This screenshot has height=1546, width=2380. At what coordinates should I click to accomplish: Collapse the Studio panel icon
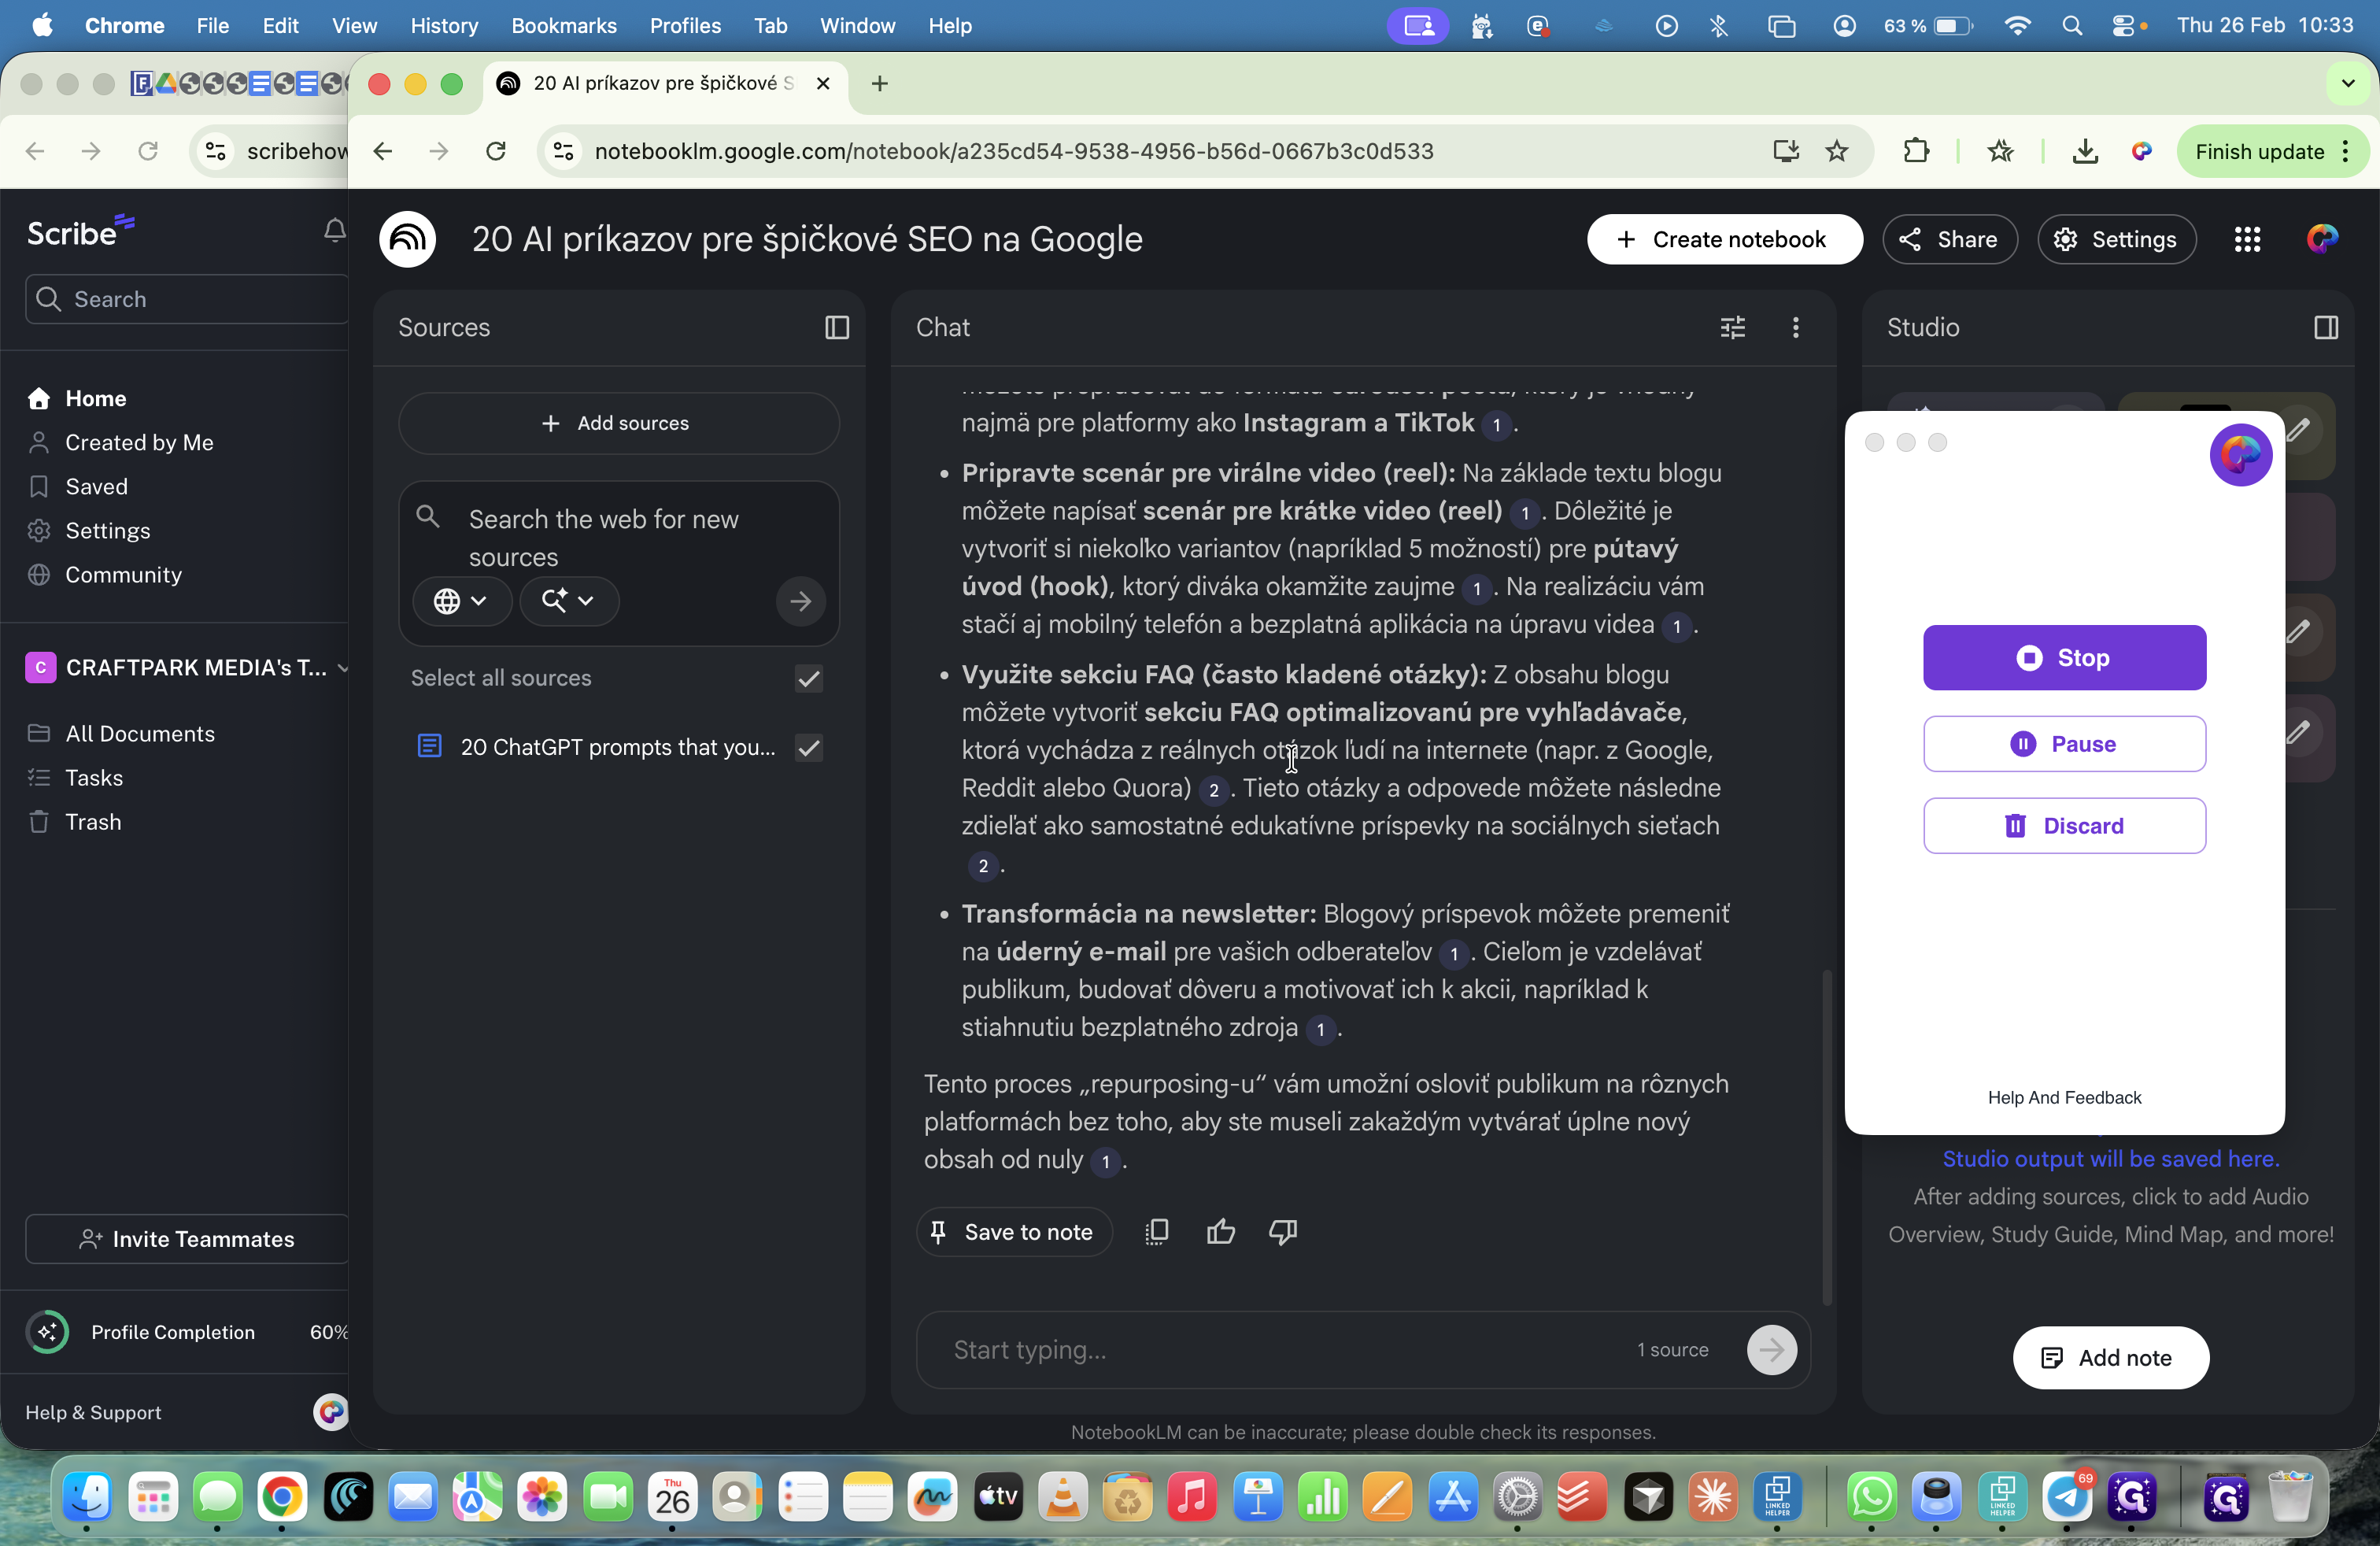[2325, 327]
